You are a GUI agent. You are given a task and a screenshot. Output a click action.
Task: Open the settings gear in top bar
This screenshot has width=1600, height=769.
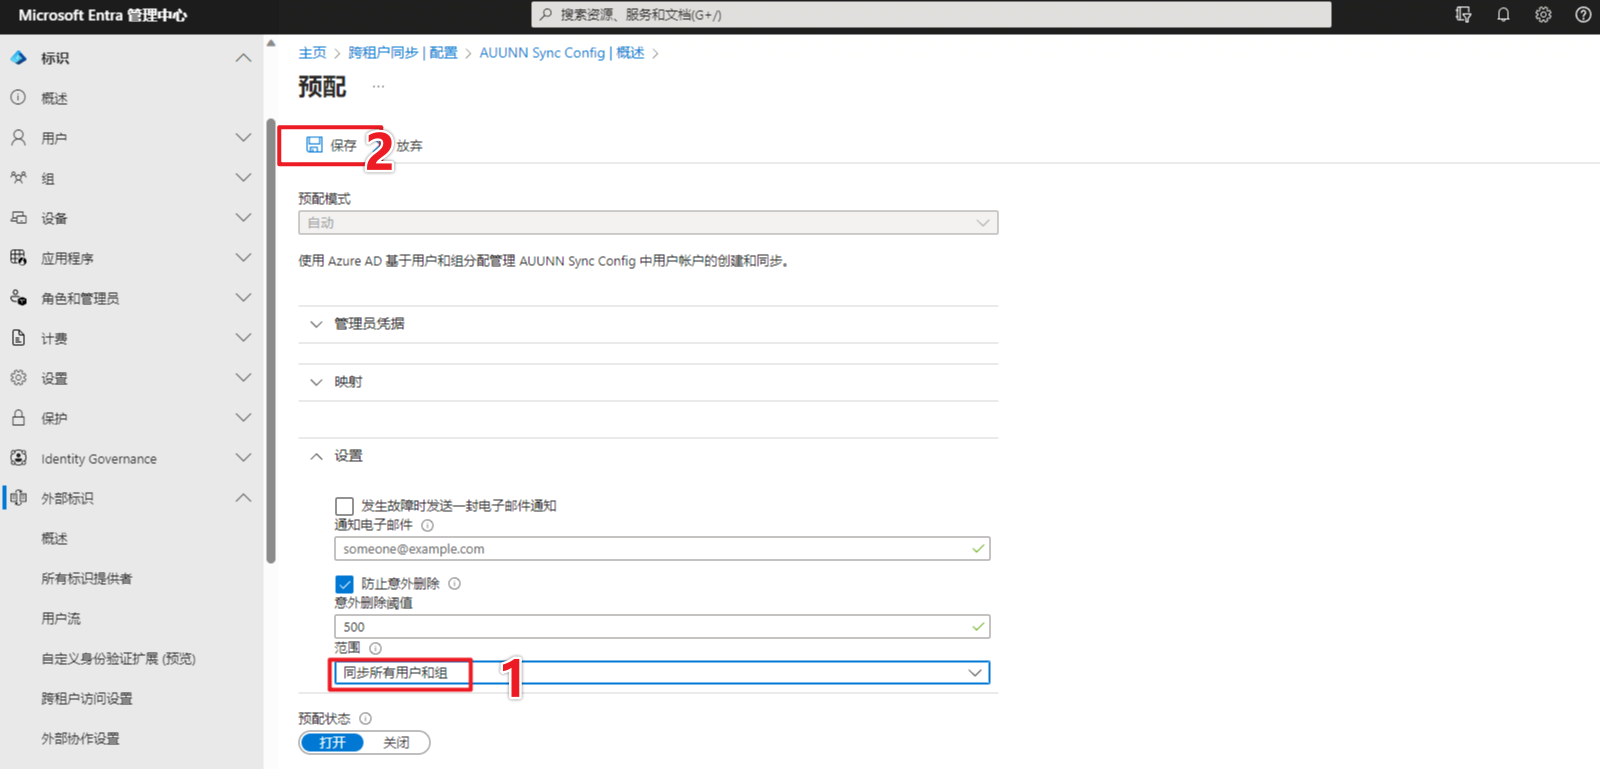pyautogui.click(x=1543, y=15)
